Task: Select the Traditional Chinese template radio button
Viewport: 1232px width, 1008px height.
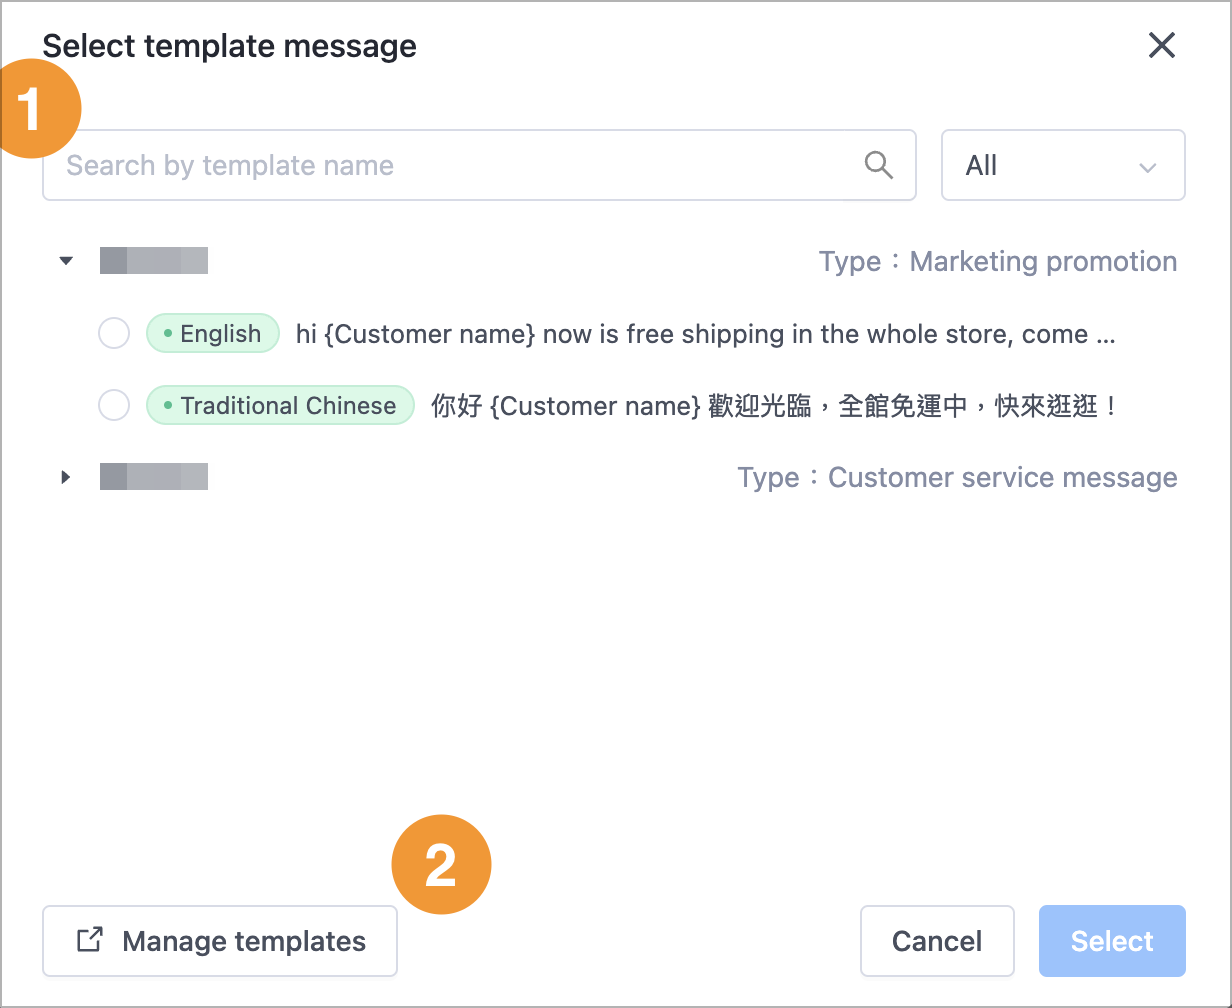Action: click(114, 405)
